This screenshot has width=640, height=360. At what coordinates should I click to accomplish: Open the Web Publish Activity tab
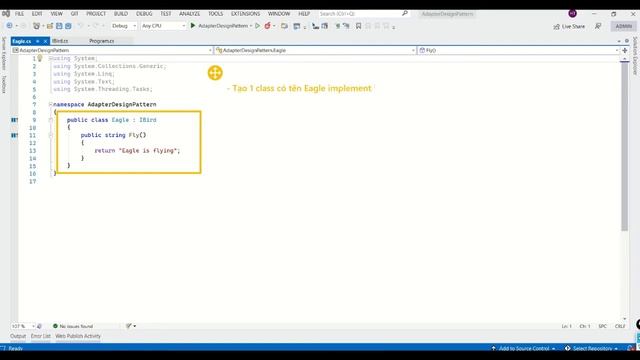[78, 336]
